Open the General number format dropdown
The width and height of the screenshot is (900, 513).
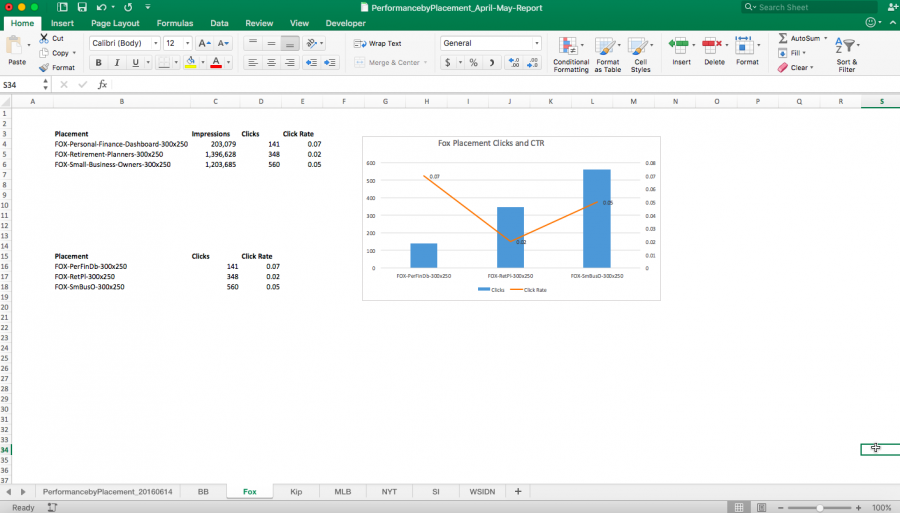click(537, 43)
